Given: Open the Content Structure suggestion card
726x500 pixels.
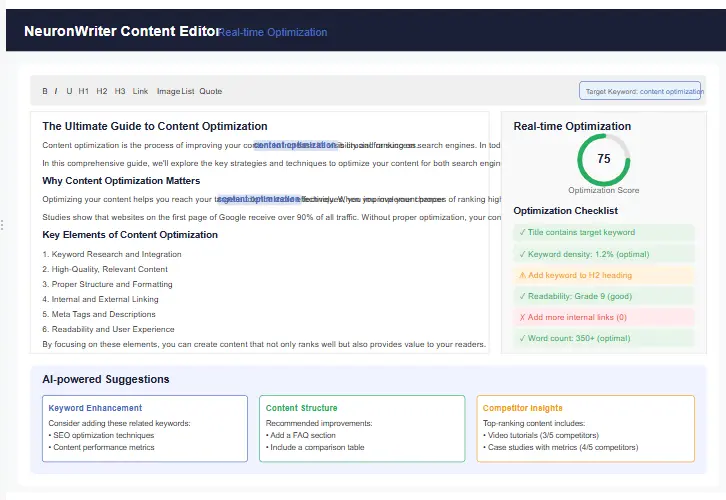Looking at the screenshot, I should click(362, 428).
